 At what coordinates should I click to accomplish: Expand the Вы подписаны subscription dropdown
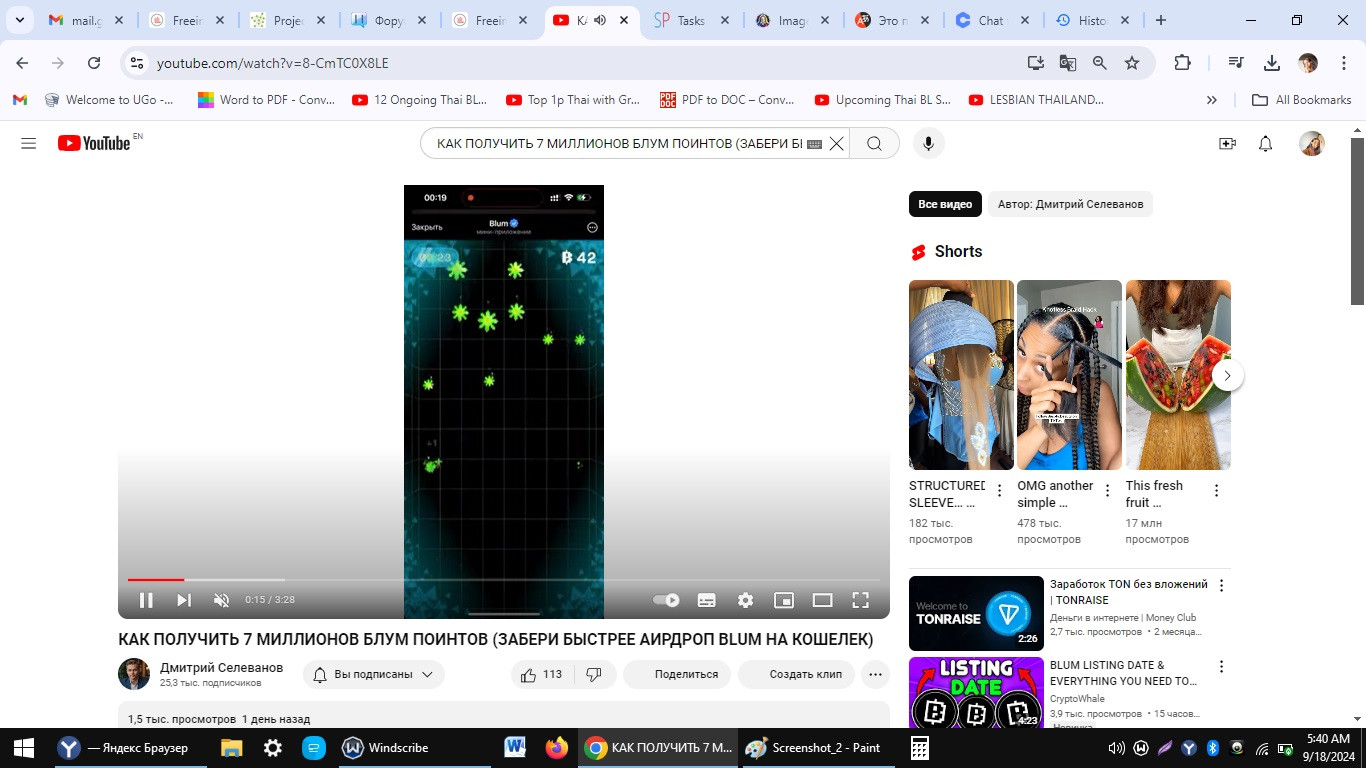point(374,674)
